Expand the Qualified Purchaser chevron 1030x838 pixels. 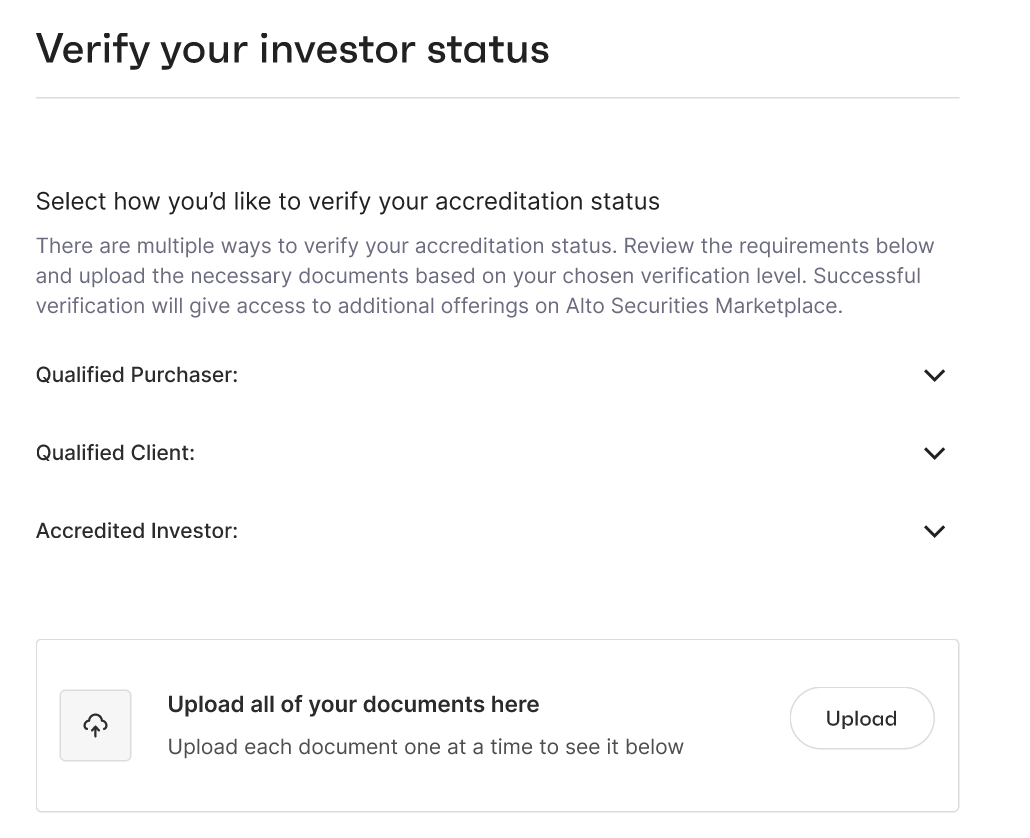coord(934,376)
